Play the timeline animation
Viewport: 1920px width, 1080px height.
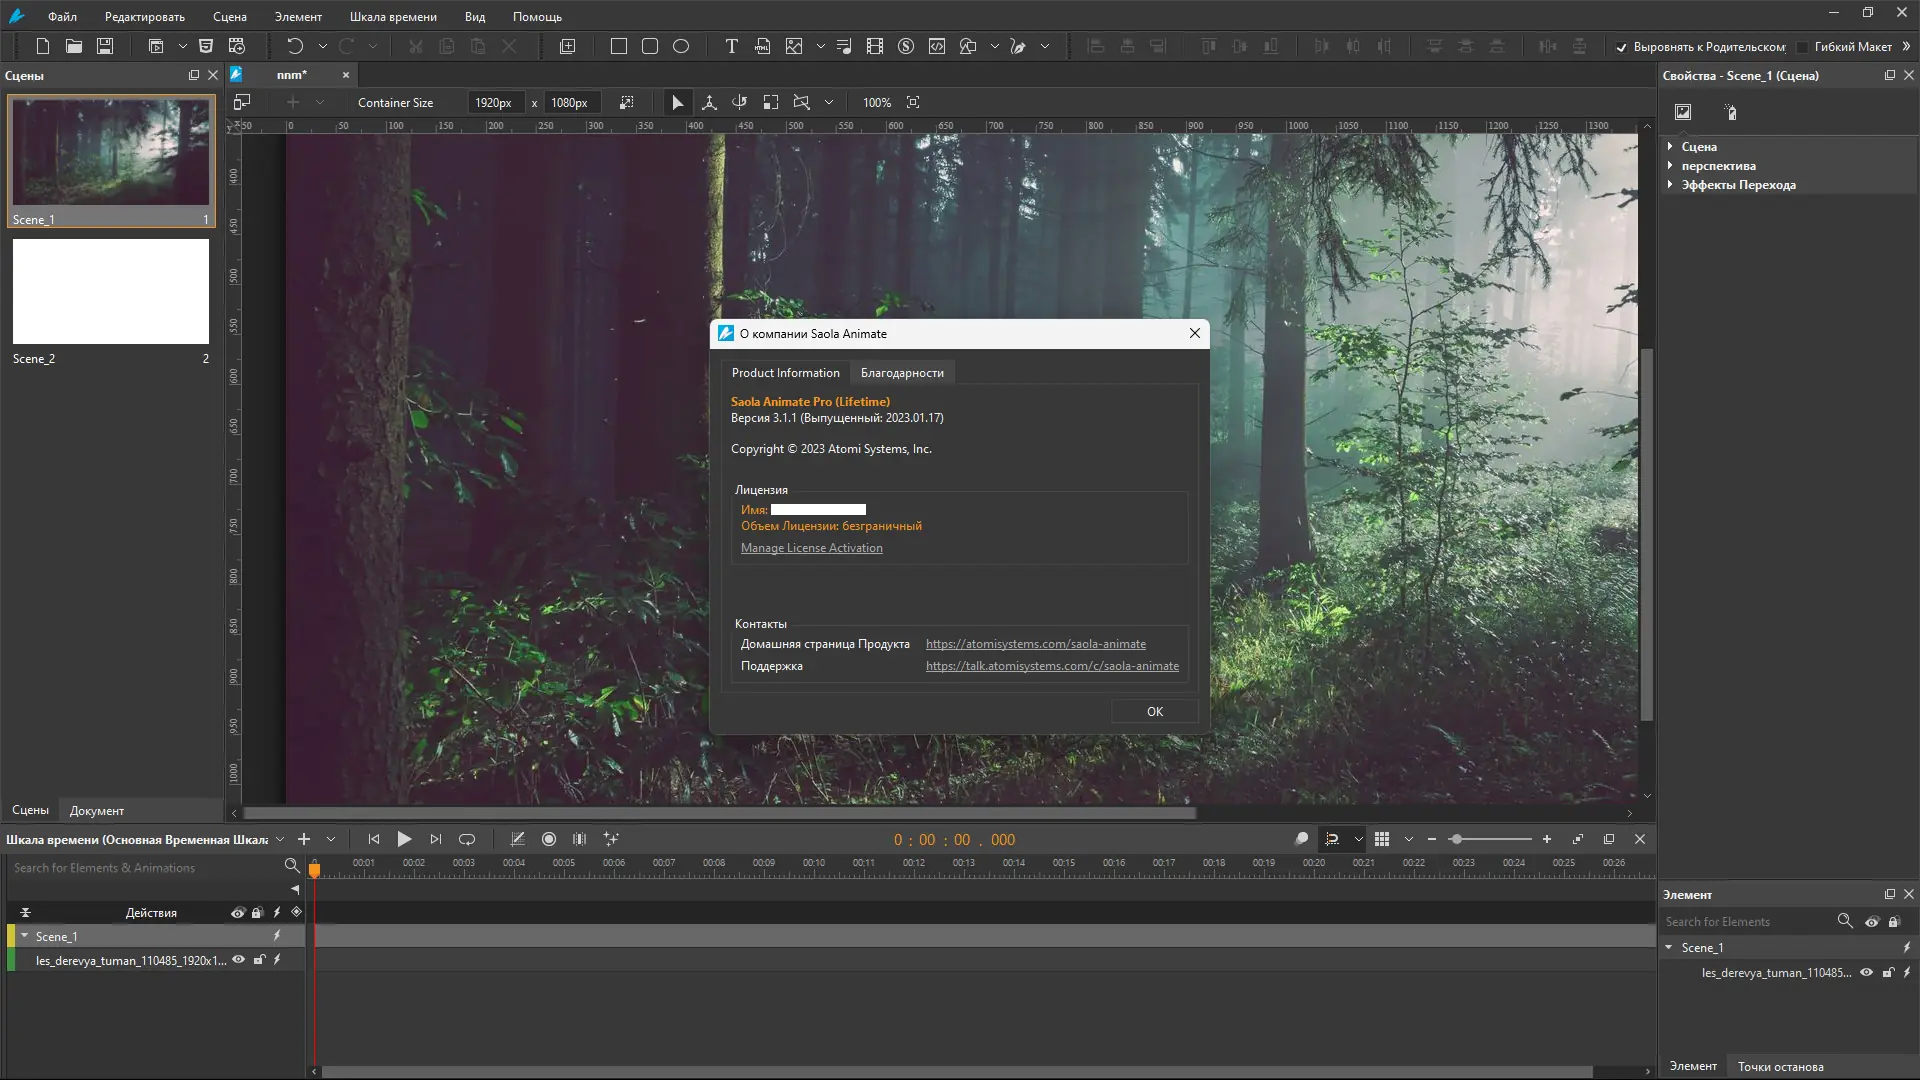[404, 840]
